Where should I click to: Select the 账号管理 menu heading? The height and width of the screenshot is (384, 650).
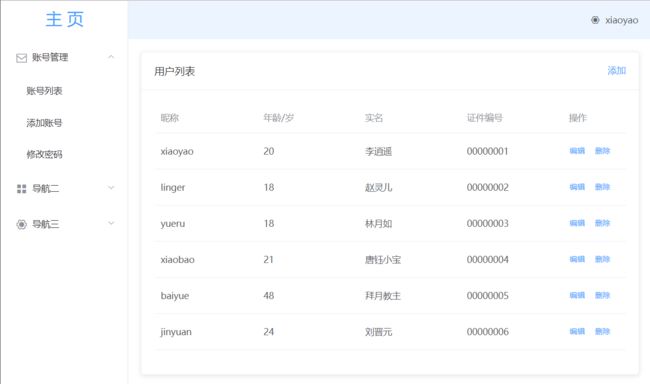click(x=50, y=57)
